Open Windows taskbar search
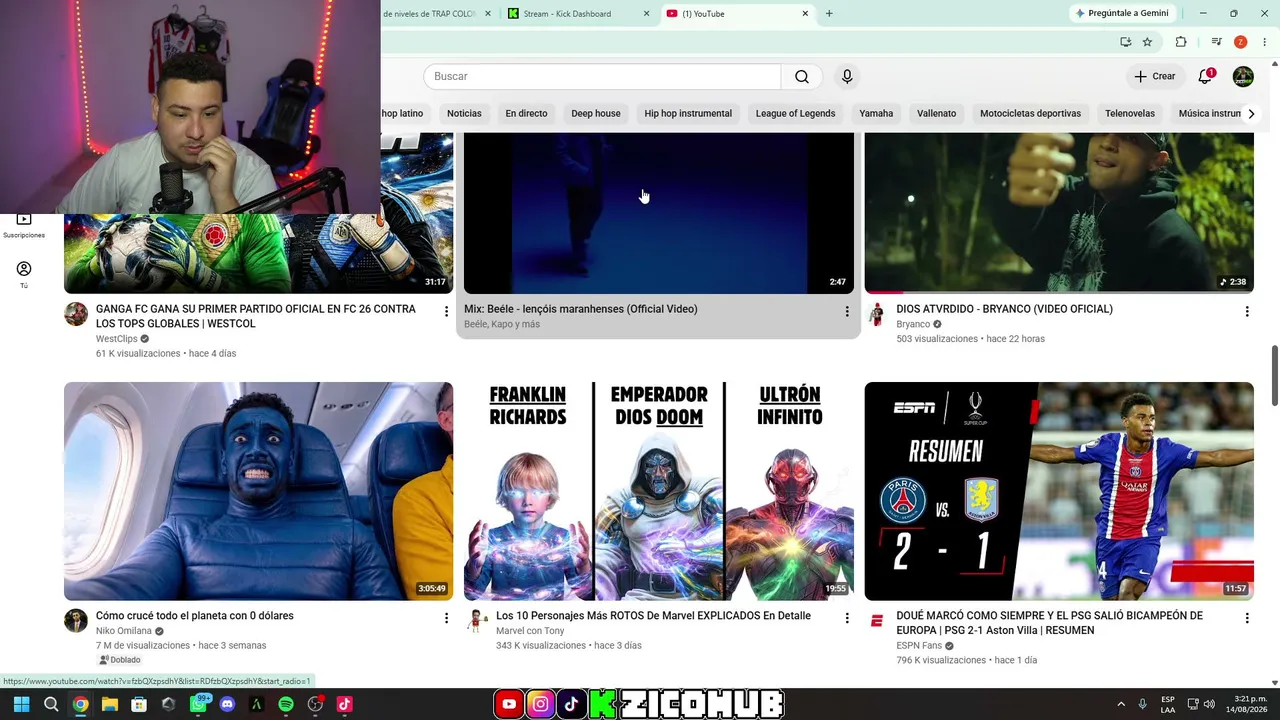 coord(51,704)
